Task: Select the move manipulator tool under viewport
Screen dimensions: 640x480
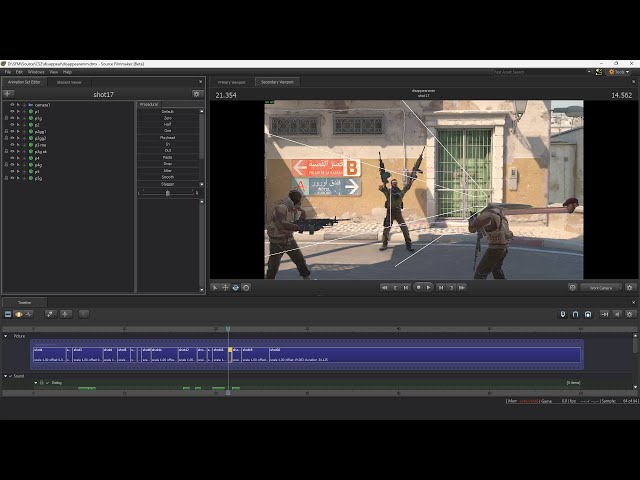Action: (225, 288)
